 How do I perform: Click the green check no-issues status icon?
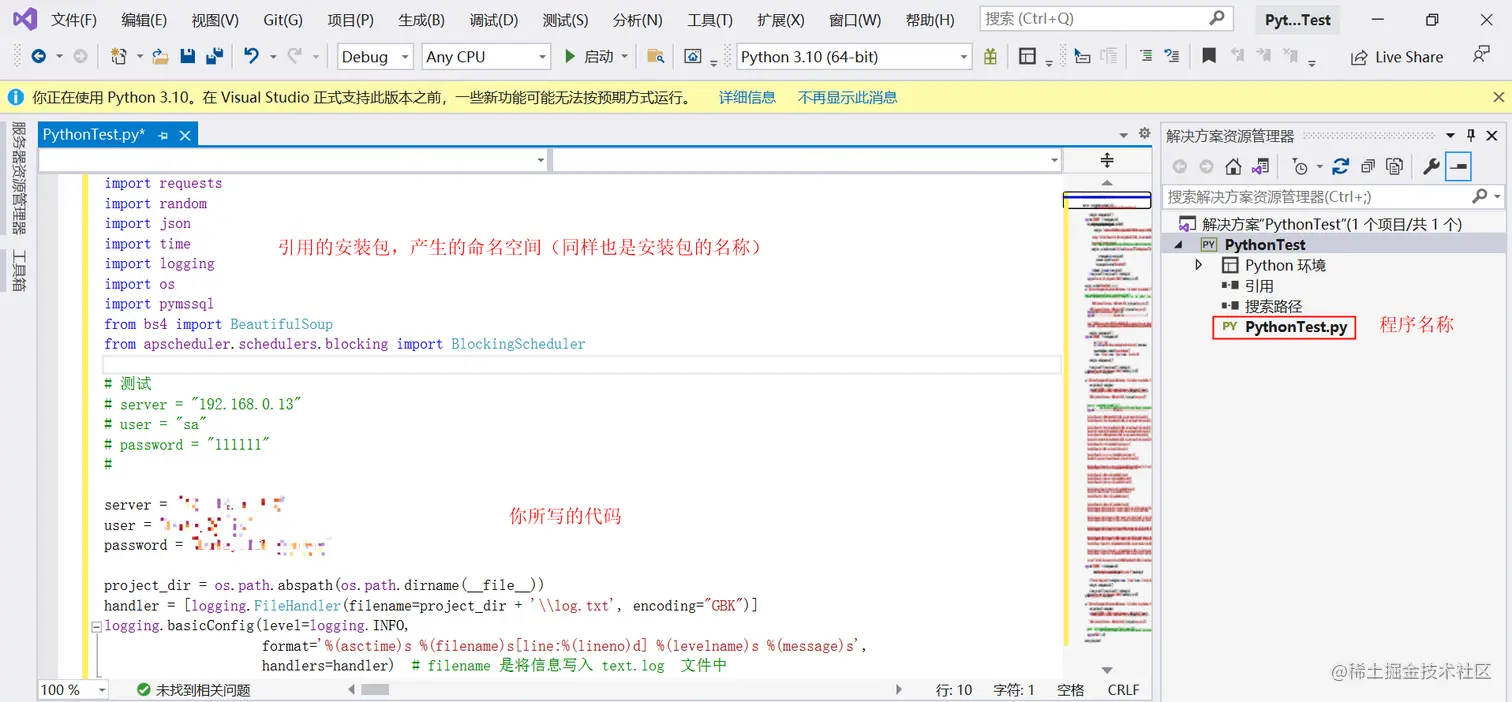pos(144,689)
